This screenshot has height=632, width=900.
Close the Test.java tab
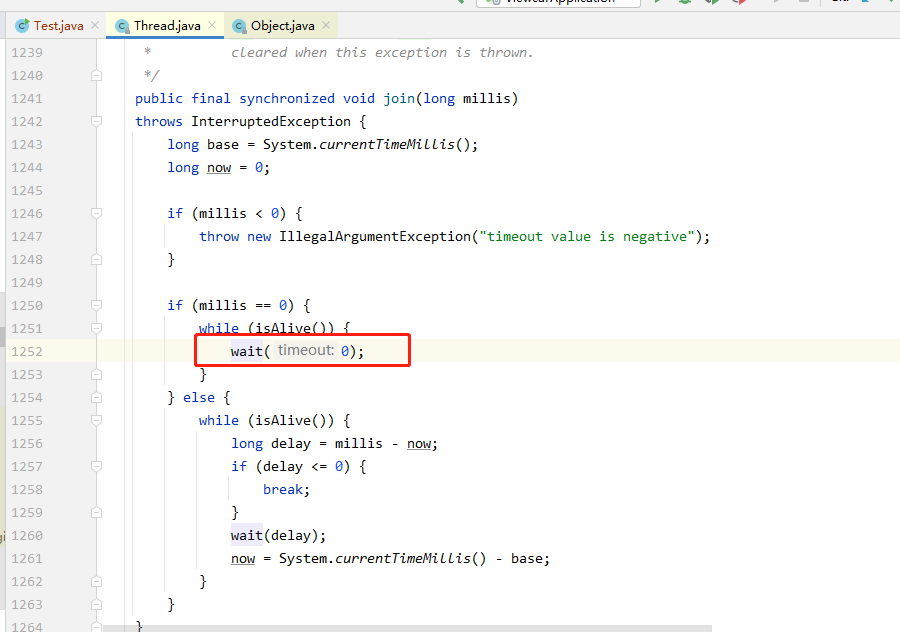[95, 25]
